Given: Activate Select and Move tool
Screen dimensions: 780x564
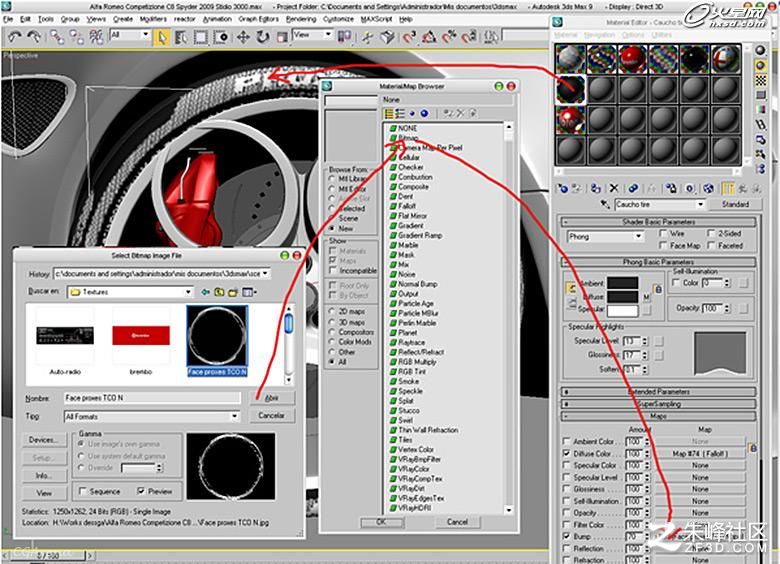Looking at the screenshot, I should pos(243,37).
